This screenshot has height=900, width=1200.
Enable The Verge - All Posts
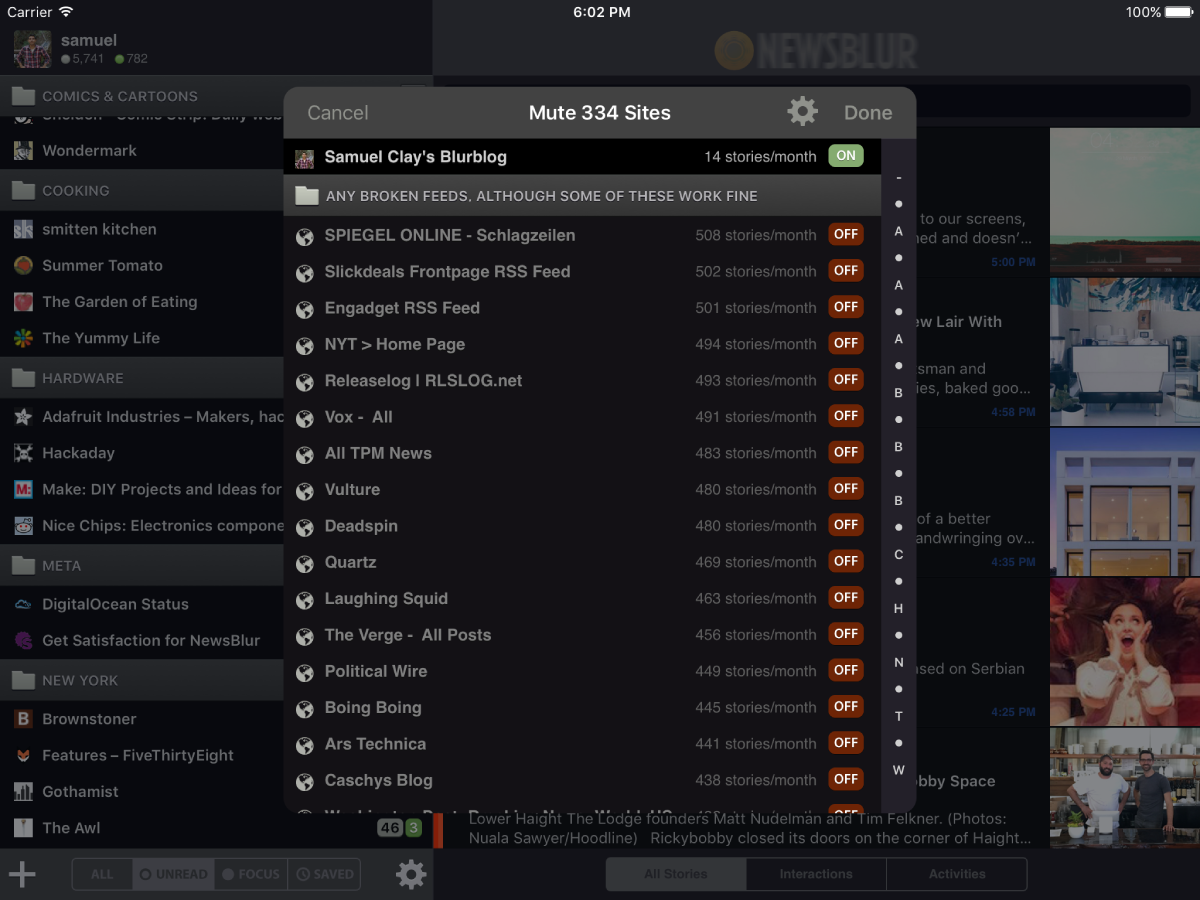pos(846,634)
